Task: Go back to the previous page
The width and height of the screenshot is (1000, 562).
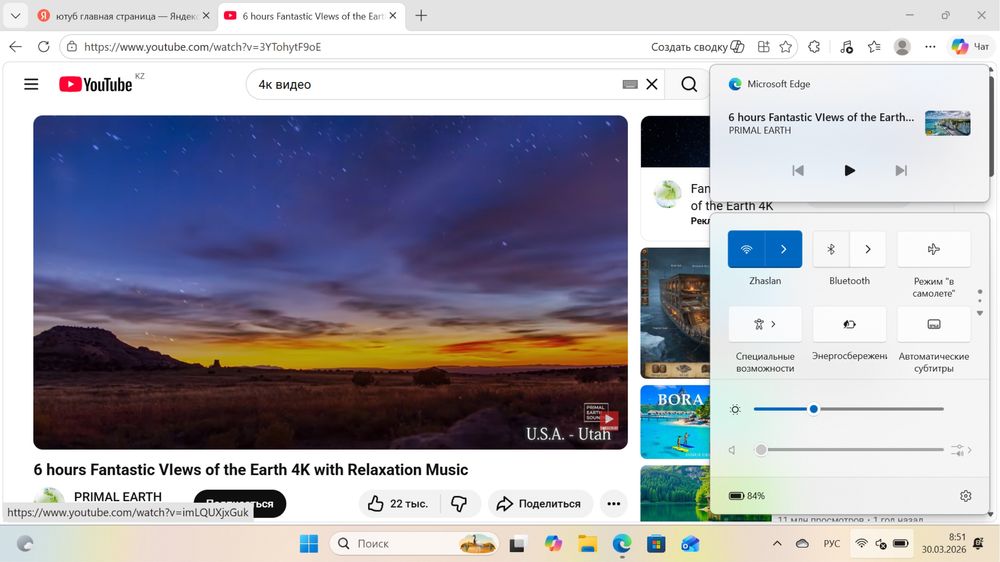Action: pyautogui.click(x=15, y=47)
